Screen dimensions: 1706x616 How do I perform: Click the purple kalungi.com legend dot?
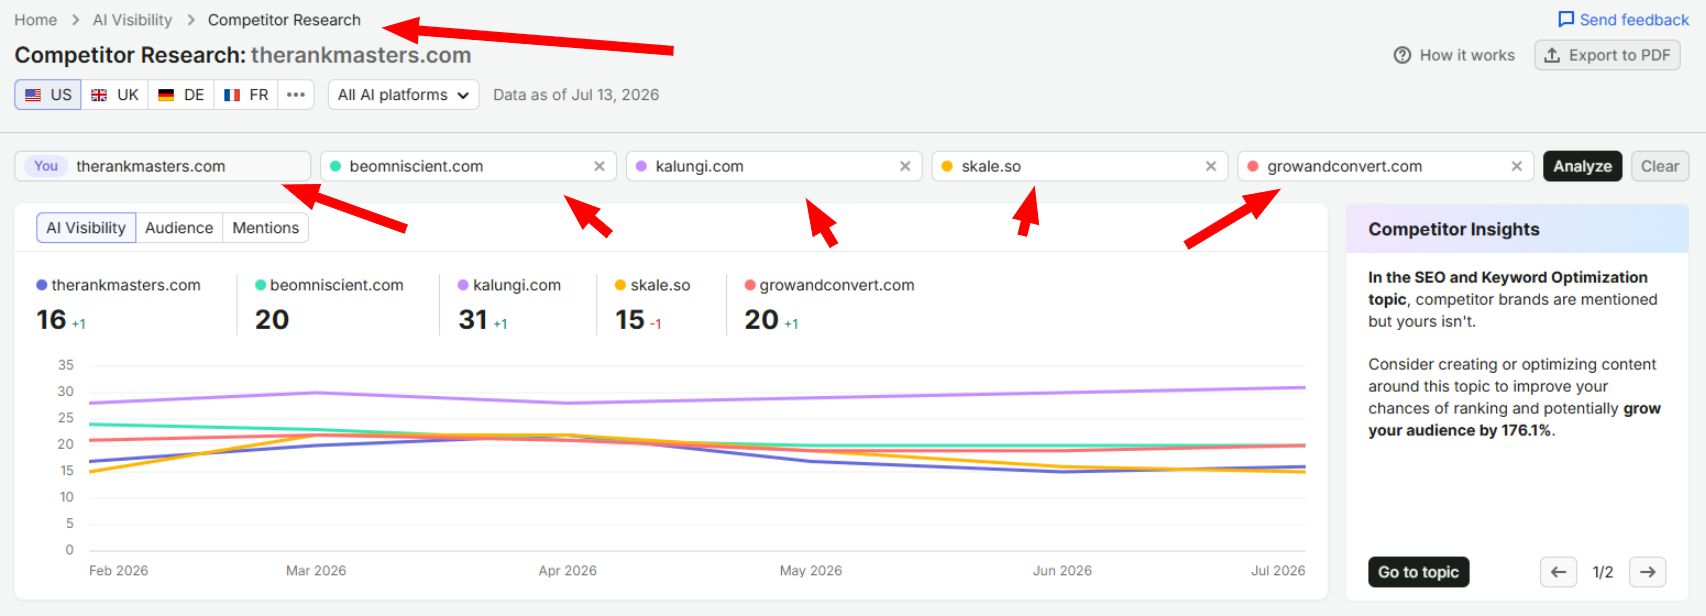463,285
